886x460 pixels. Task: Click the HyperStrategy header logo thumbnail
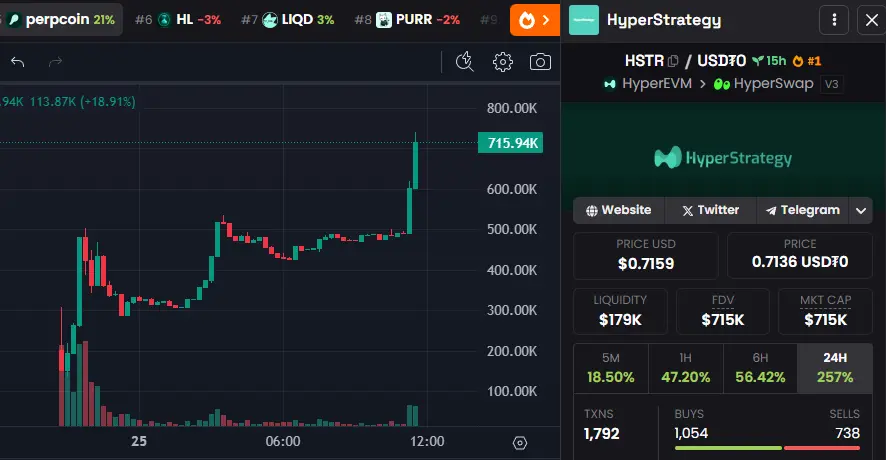[584, 20]
